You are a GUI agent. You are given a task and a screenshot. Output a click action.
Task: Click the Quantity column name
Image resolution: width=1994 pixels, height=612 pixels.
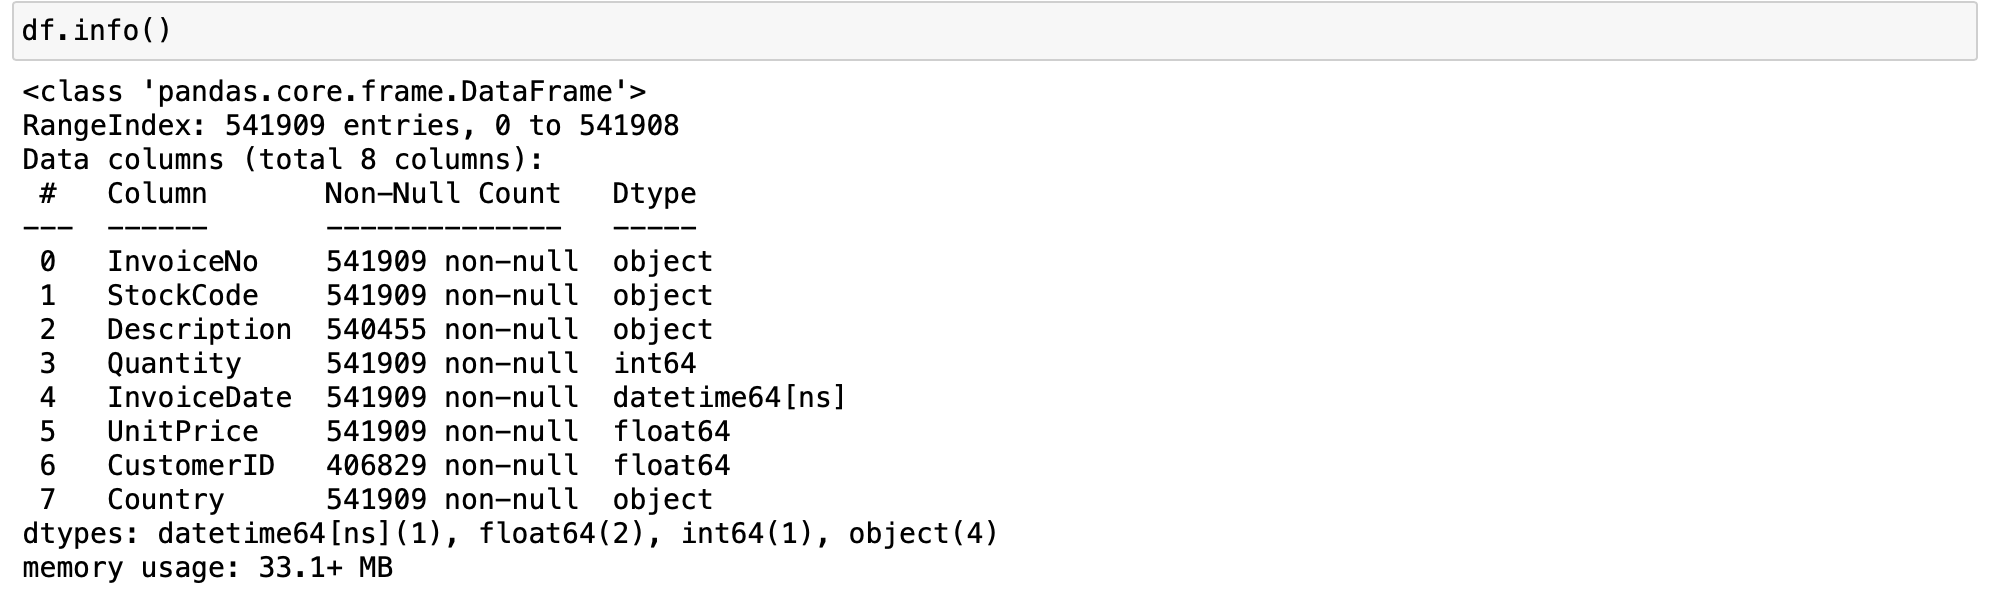tap(174, 364)
